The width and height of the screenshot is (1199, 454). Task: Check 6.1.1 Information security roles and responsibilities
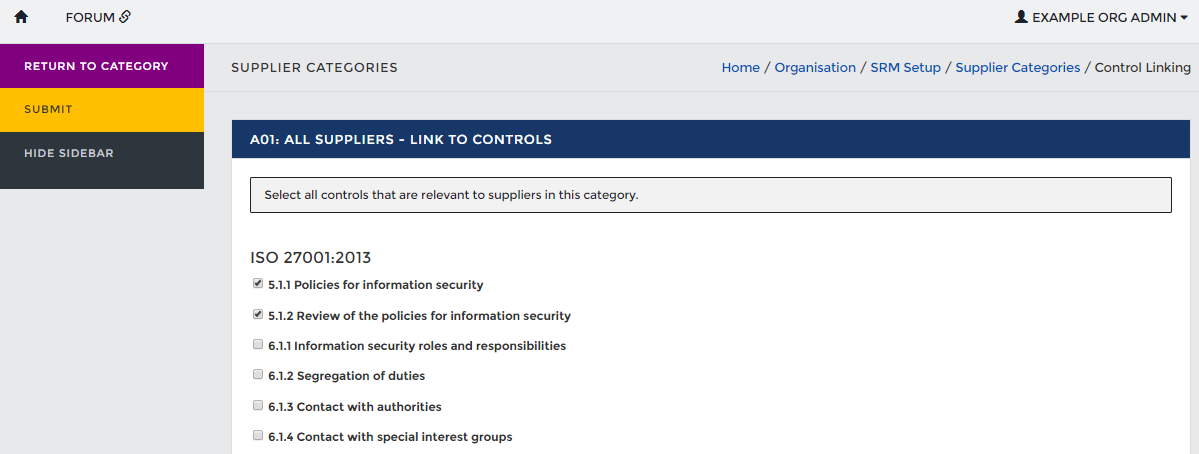[258, 345]
